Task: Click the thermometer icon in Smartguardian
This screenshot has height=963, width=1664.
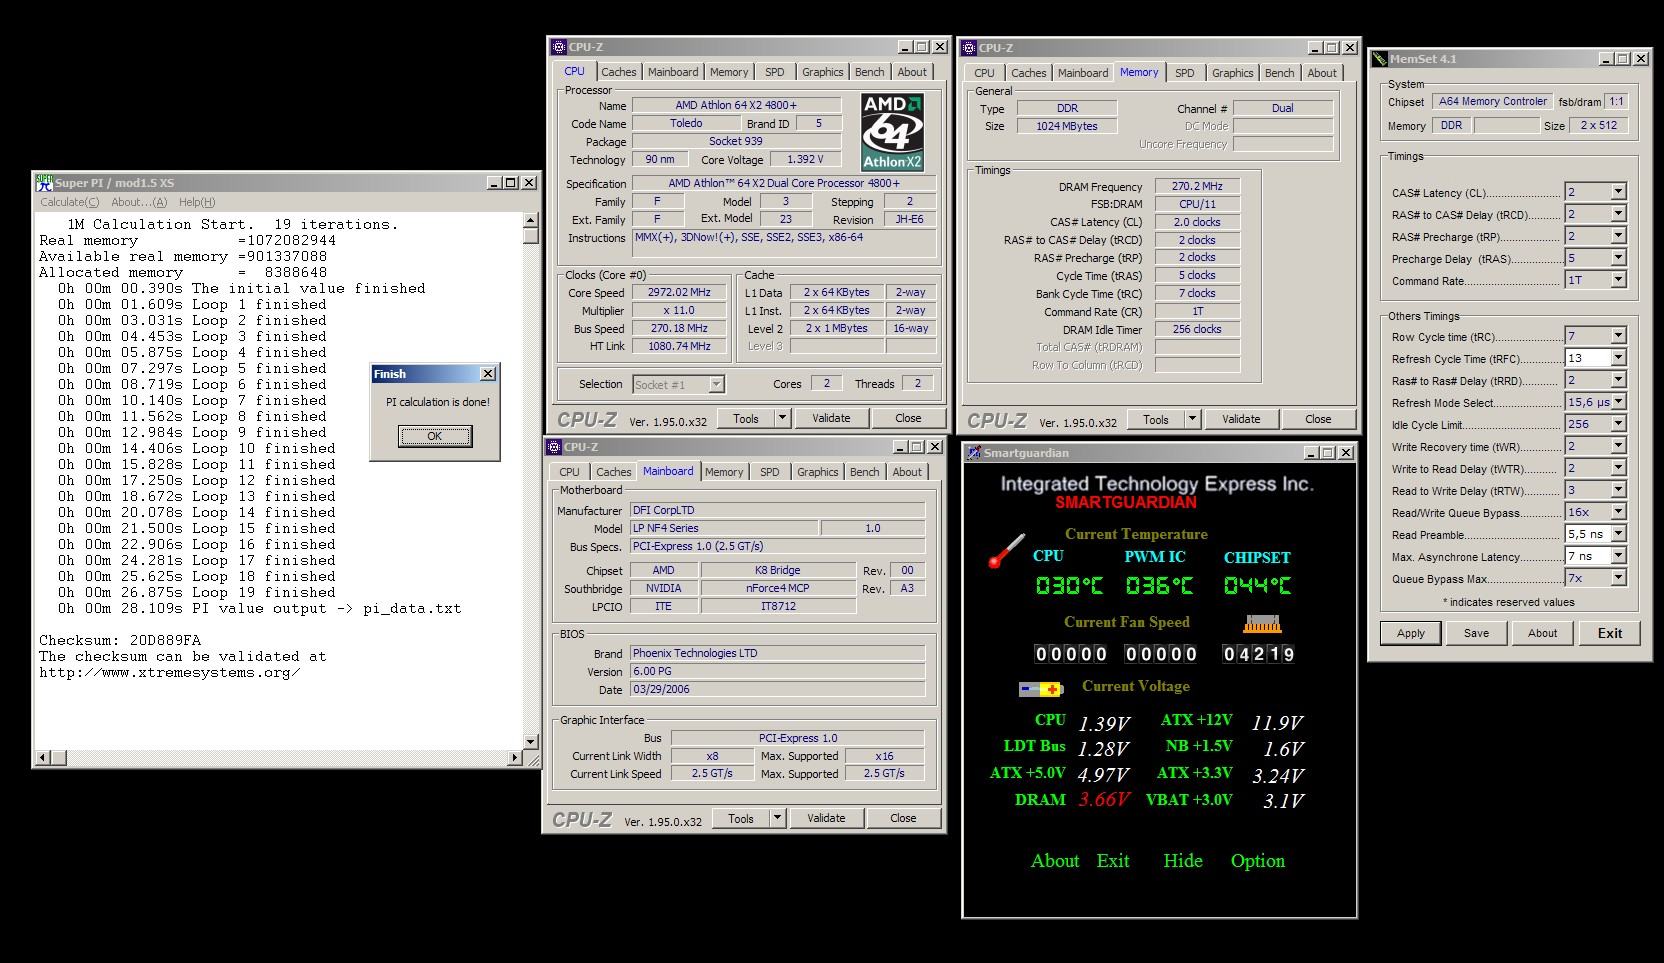Action: pos(1007,552)
